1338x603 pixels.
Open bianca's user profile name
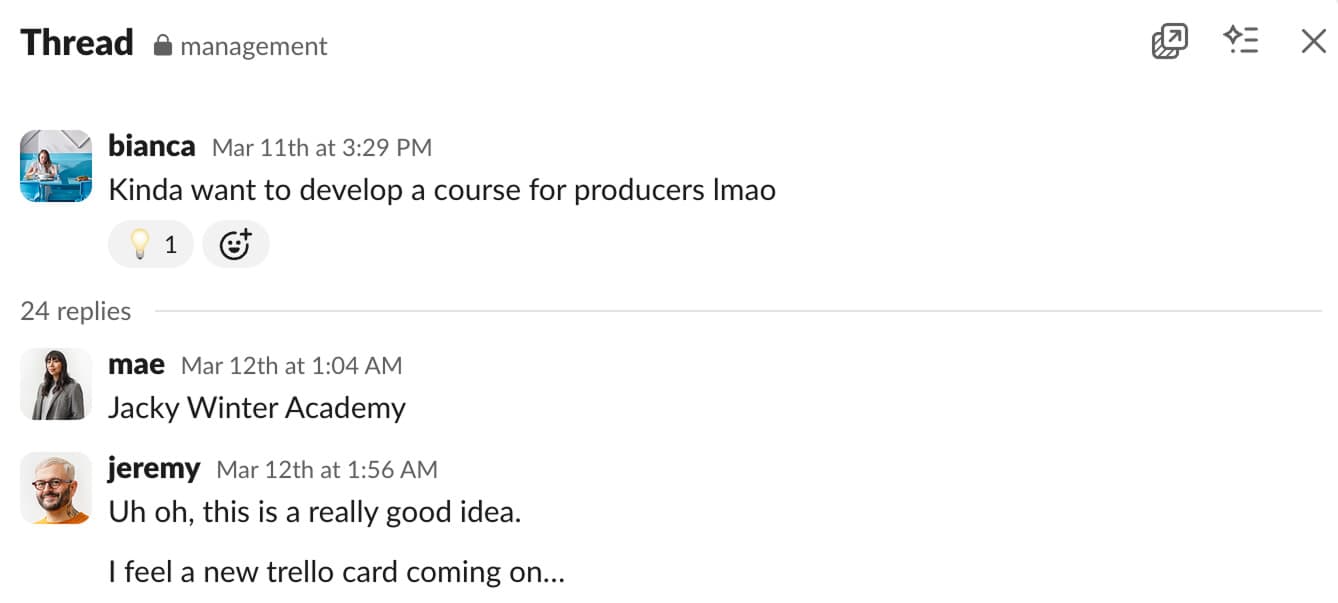[151, 146]
